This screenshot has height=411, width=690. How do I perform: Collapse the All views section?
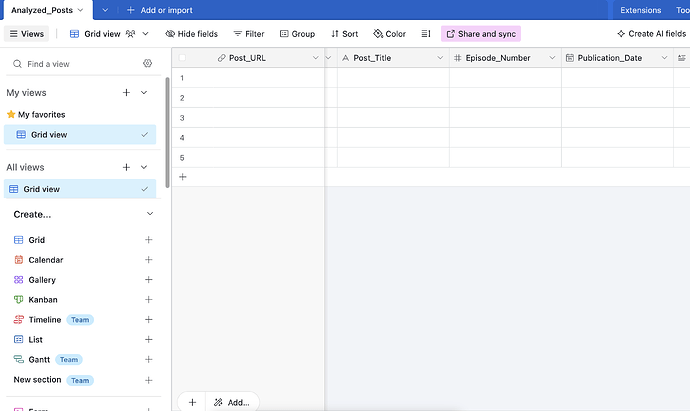click(x=144, y=167)
